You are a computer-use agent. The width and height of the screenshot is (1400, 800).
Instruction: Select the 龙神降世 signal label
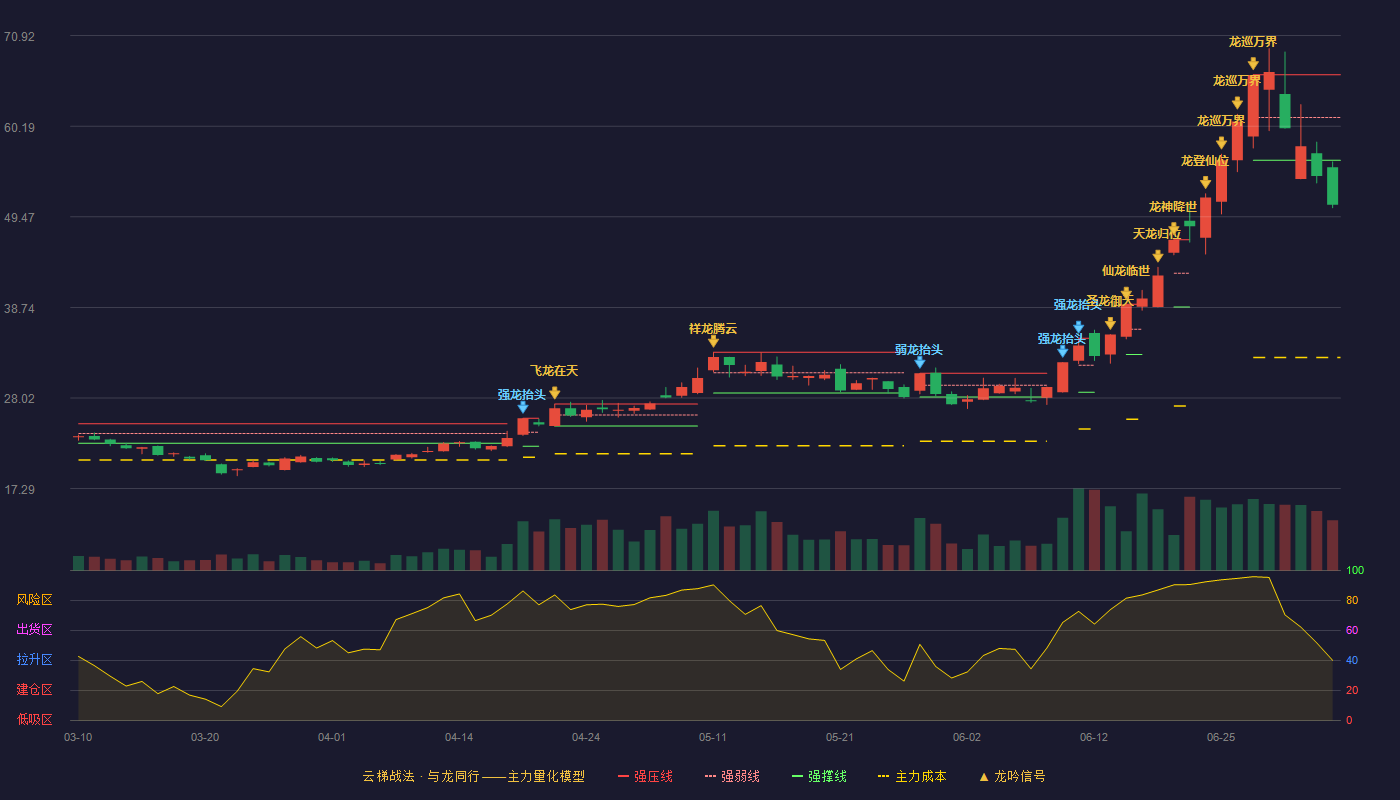pos(1173,207)
